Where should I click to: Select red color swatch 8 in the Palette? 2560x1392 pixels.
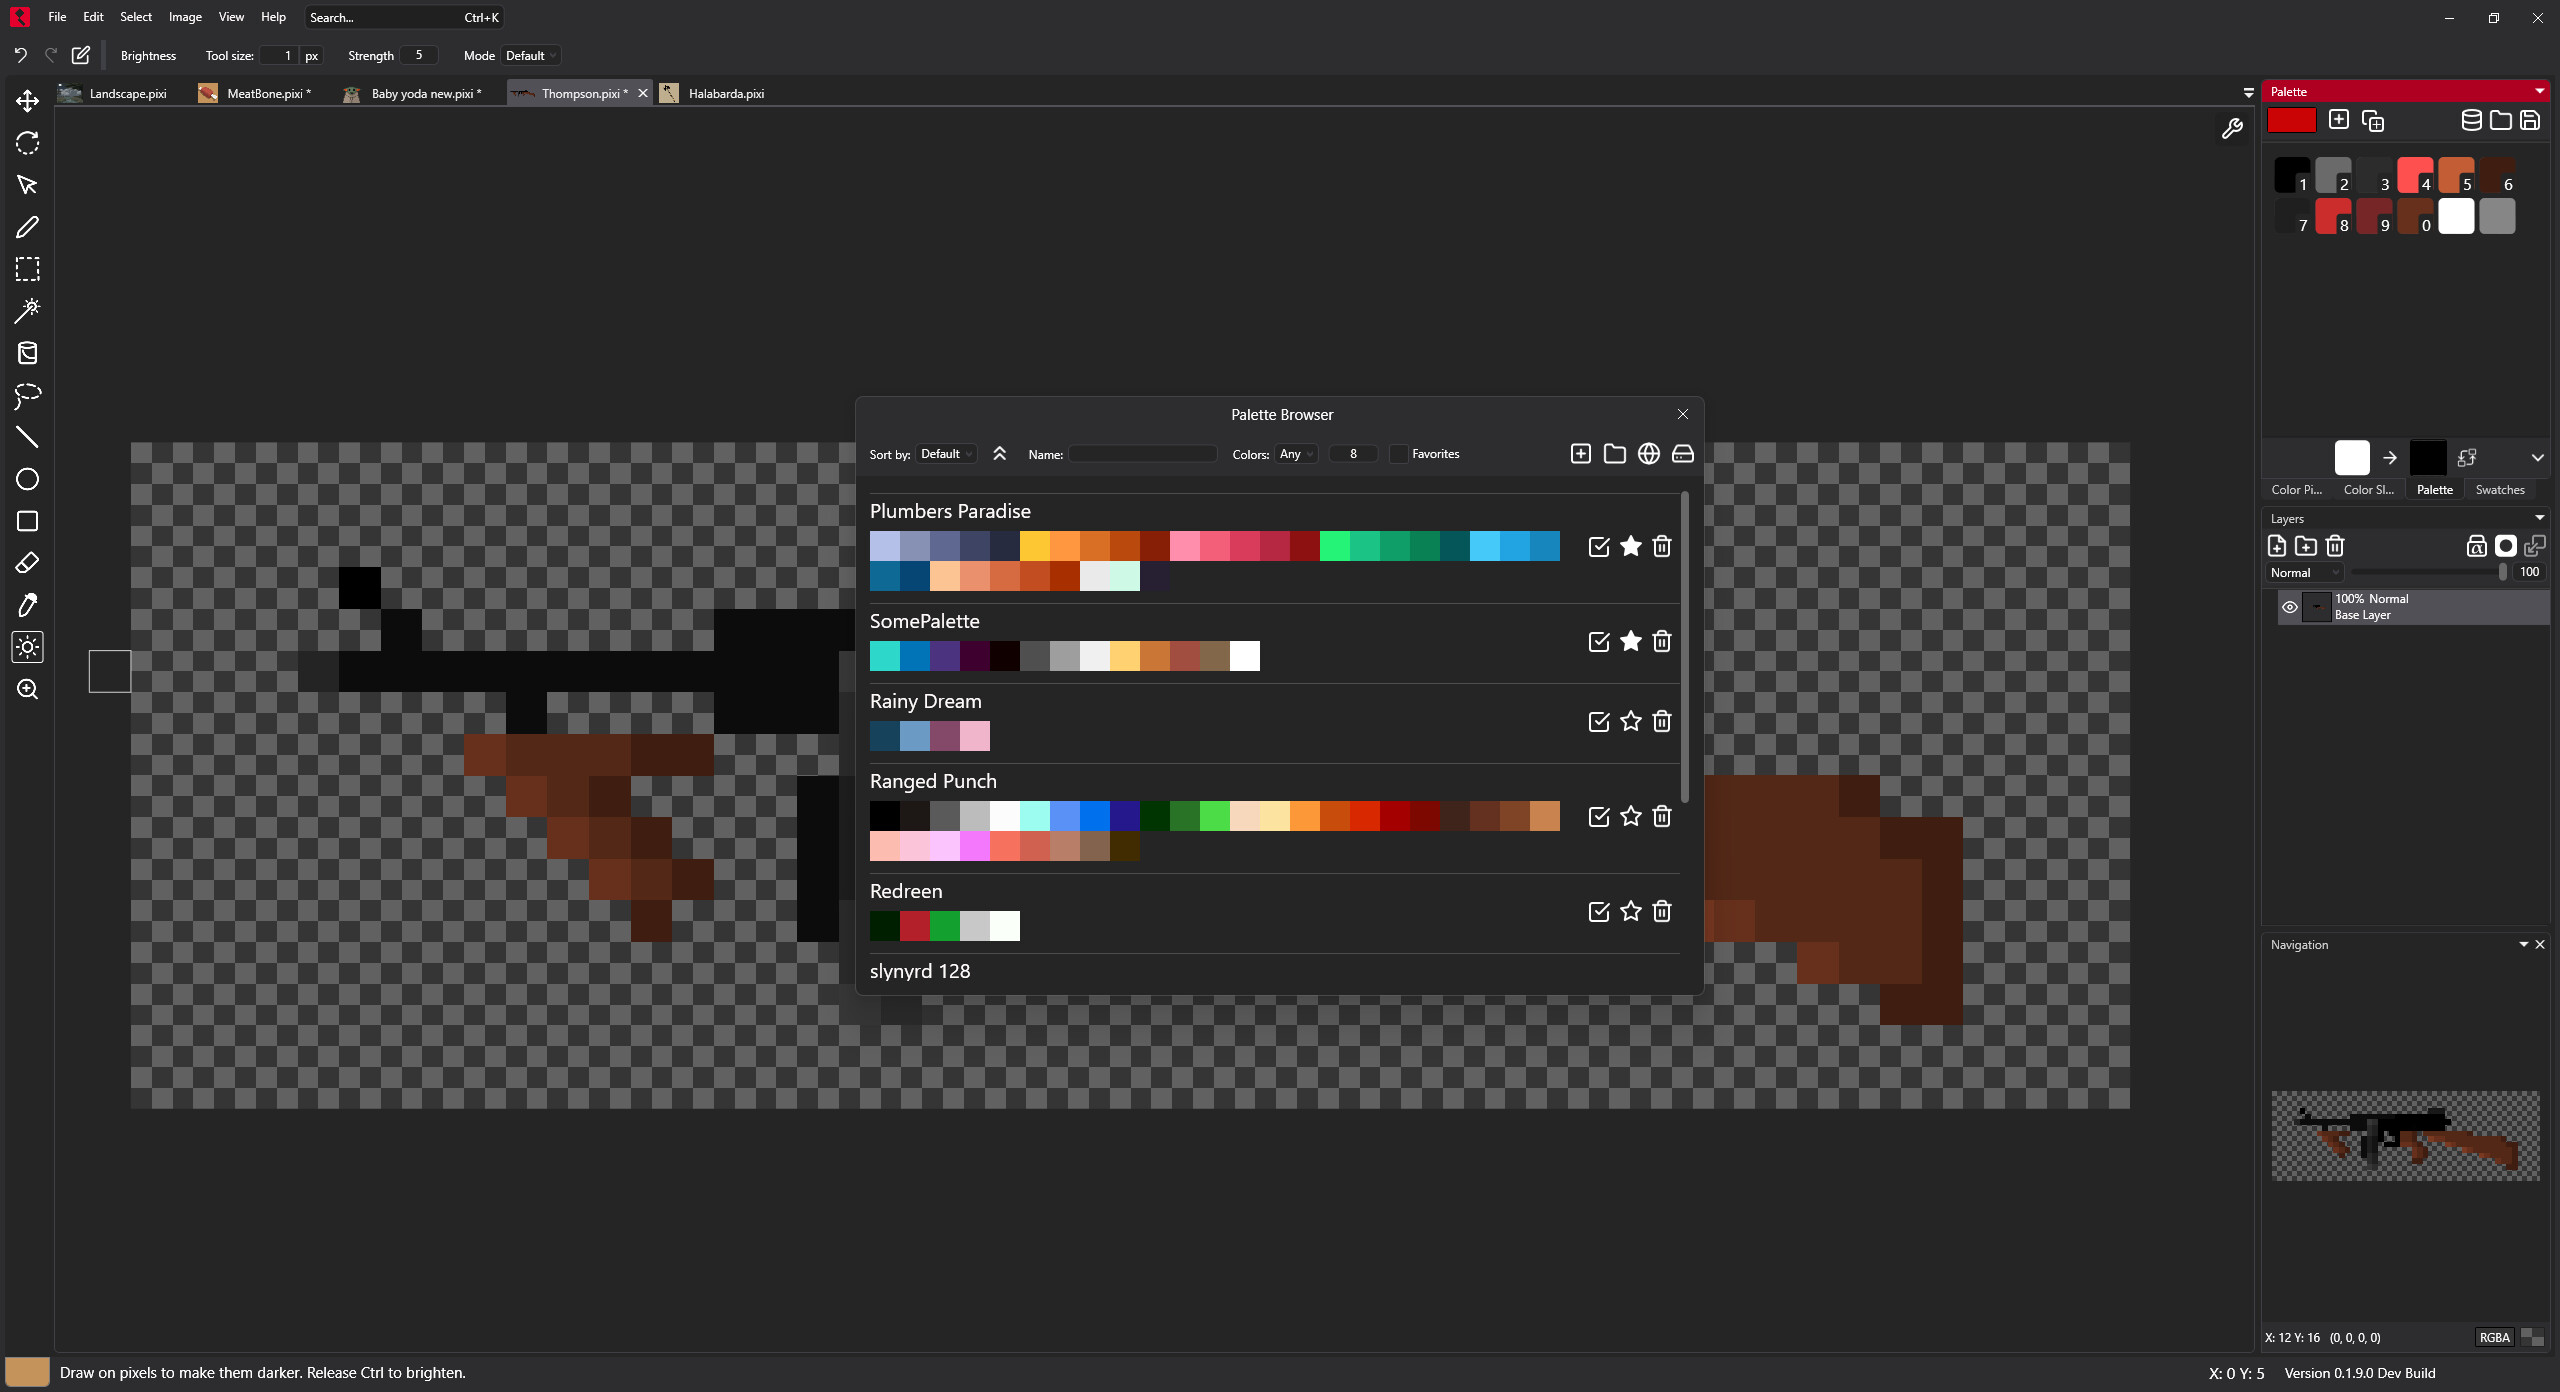2334,216
